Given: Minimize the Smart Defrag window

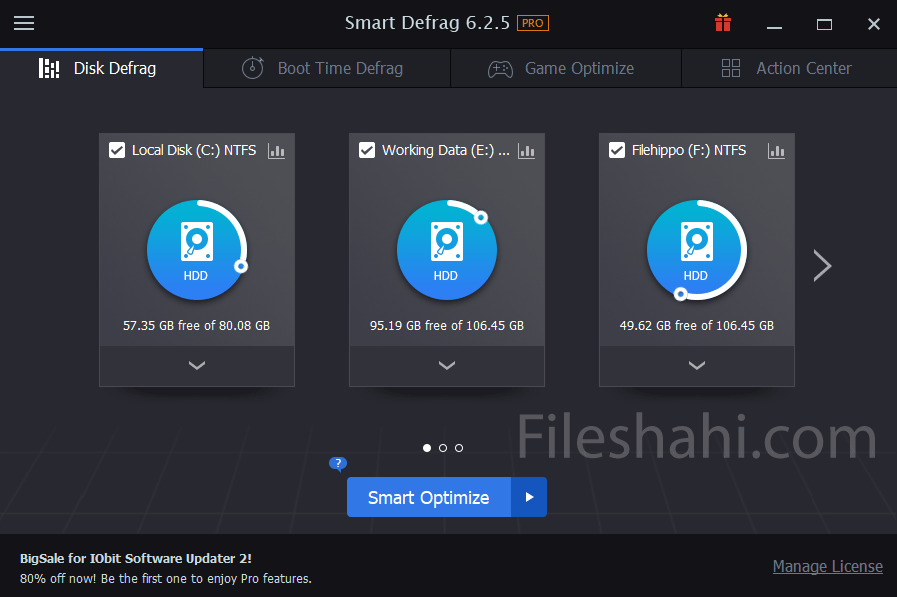Looking at the screenshot, I should pyautogui.click(x=775, y=25).
